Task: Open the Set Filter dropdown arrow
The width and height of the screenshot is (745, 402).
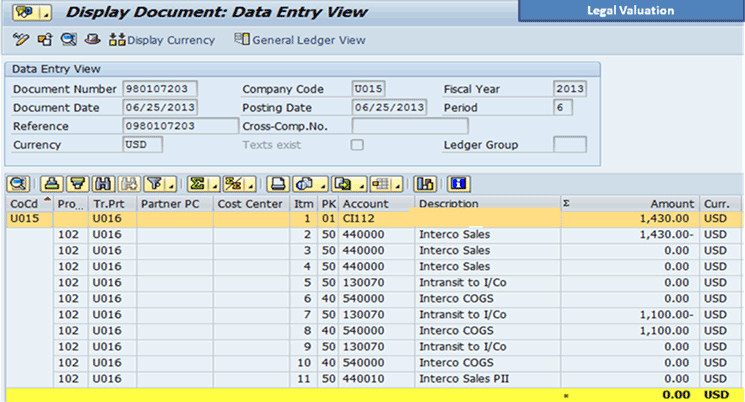Action: pos(170,185)
